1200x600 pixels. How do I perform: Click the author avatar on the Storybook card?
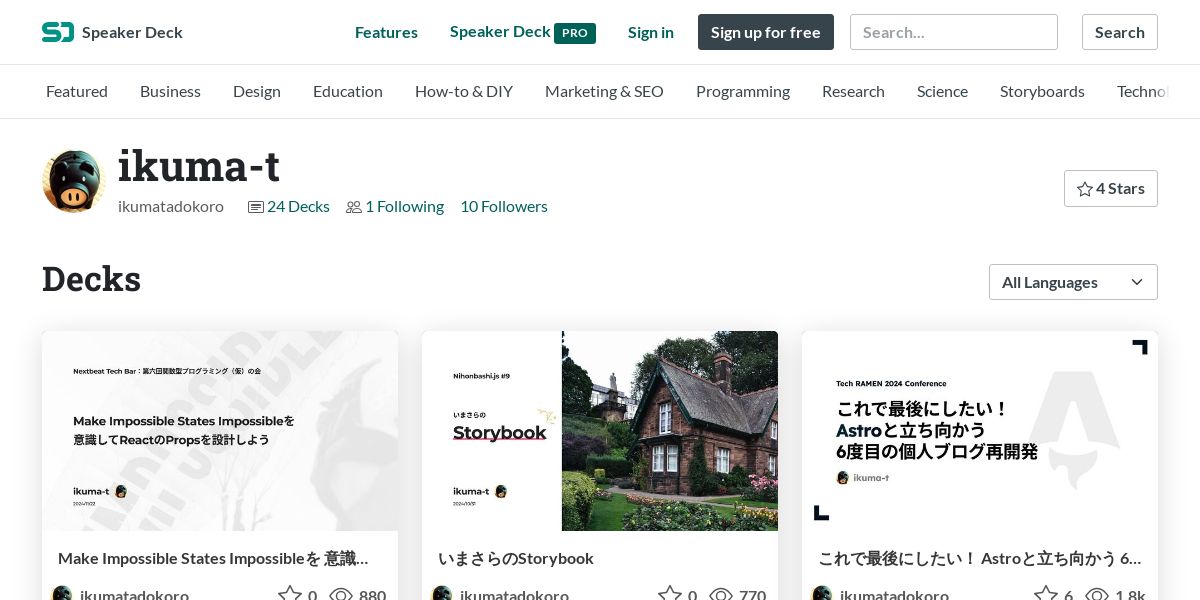[442, 594]
